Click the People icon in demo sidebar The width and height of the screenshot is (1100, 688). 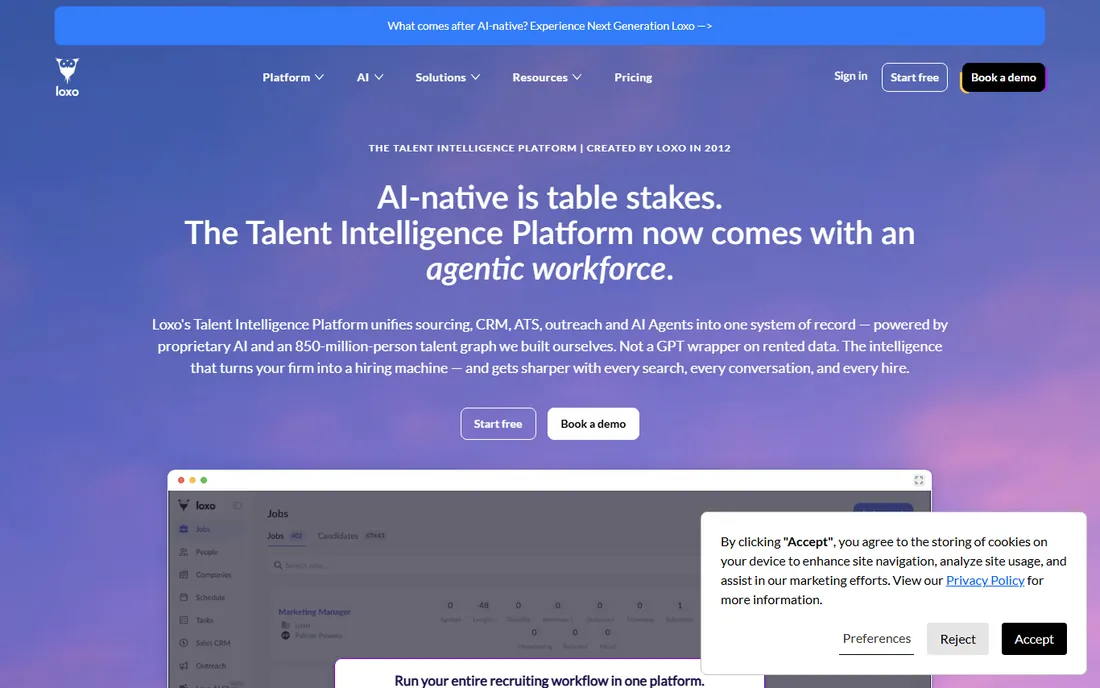184,552
